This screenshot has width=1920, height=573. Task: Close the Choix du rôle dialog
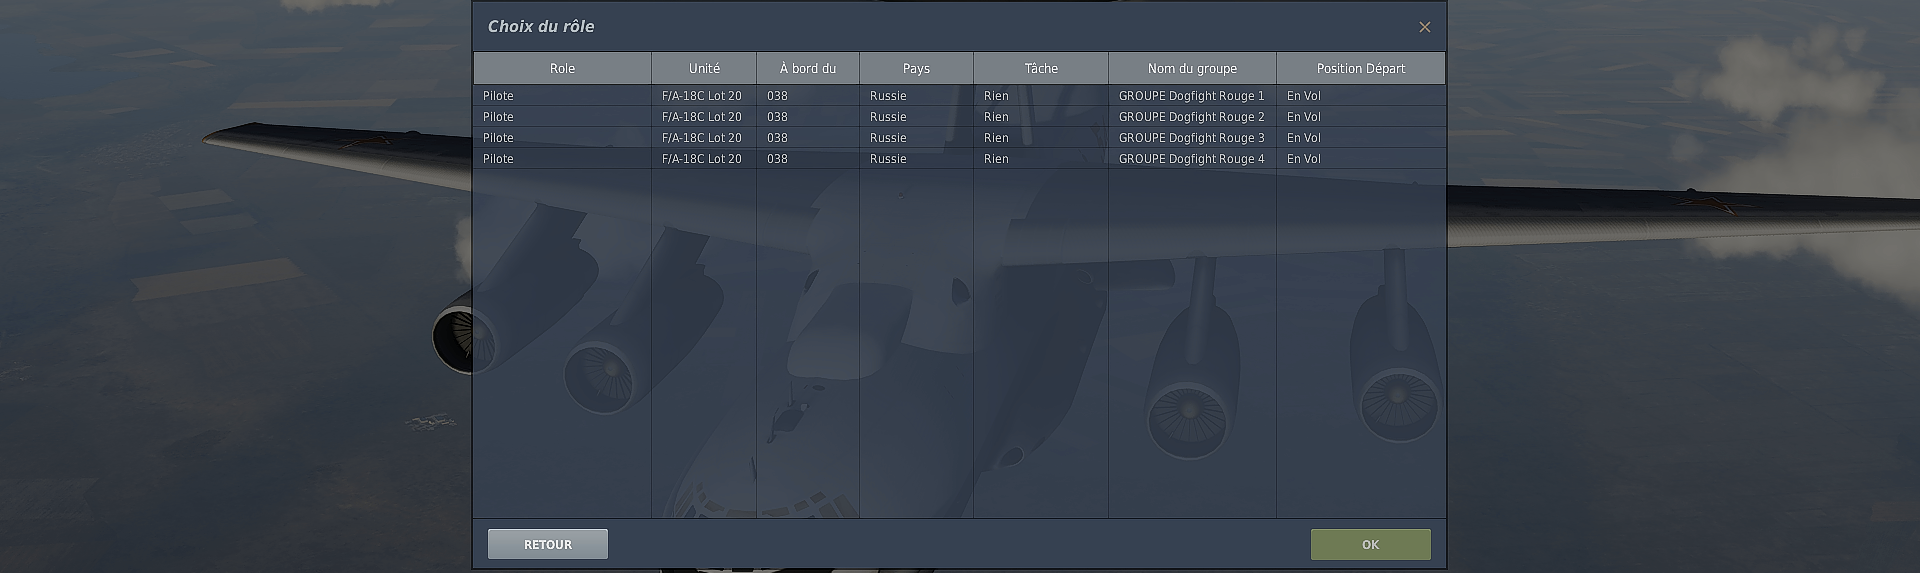[x=1425, y=27]
